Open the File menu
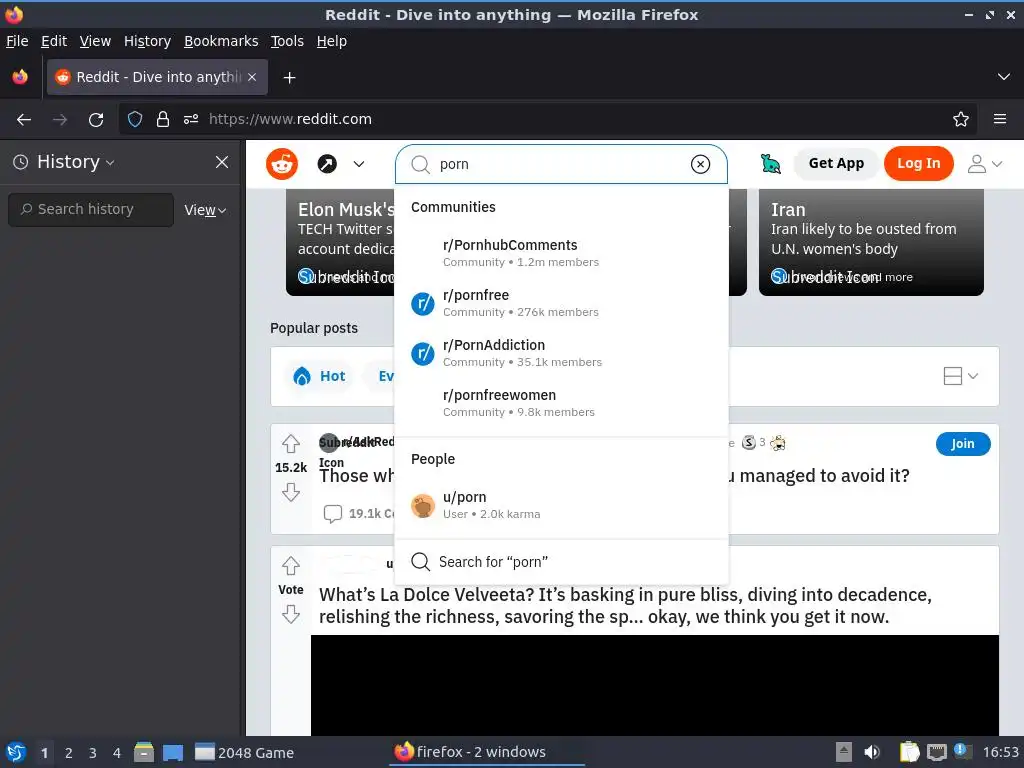 point(17,41)
